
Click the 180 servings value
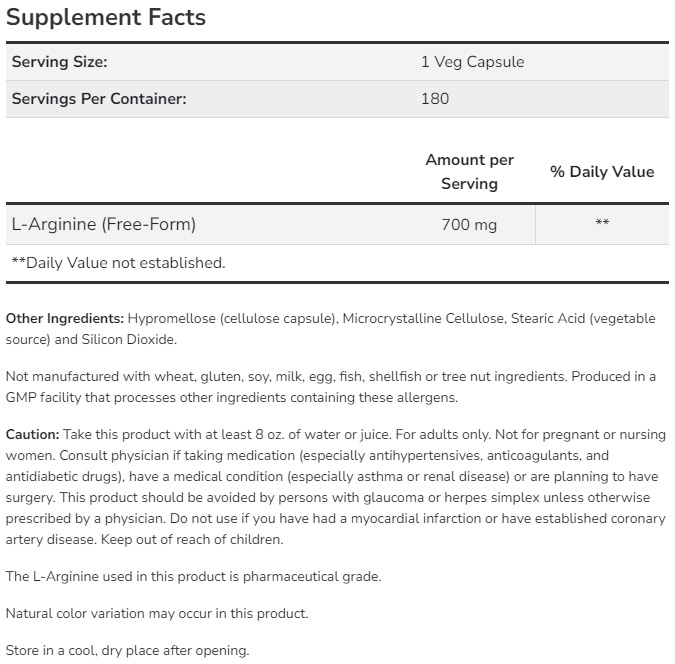coord(435,99)
